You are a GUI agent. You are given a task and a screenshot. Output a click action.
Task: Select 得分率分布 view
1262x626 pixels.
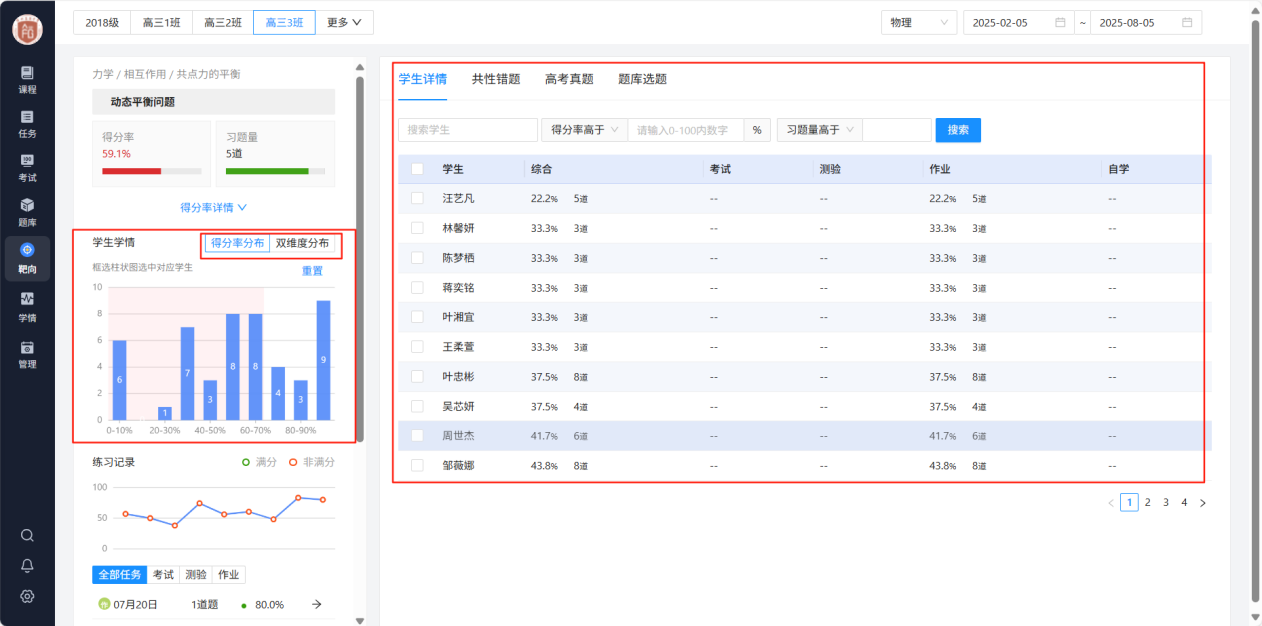(237, 243)
